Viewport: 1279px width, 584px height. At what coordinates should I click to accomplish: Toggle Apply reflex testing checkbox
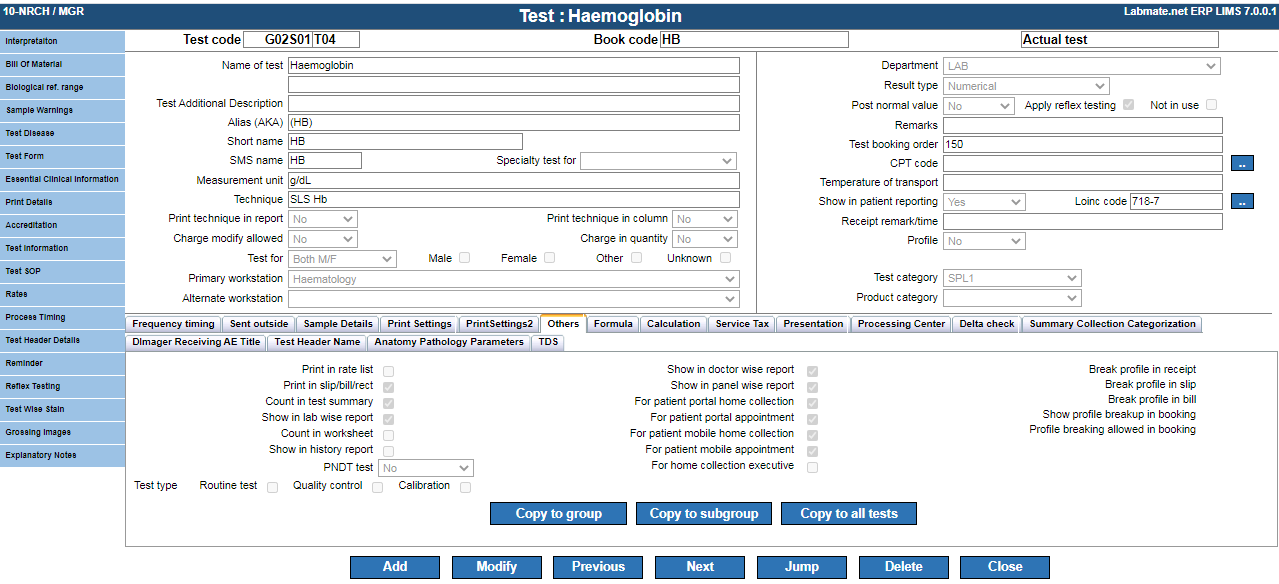(x=1129, y=105)
